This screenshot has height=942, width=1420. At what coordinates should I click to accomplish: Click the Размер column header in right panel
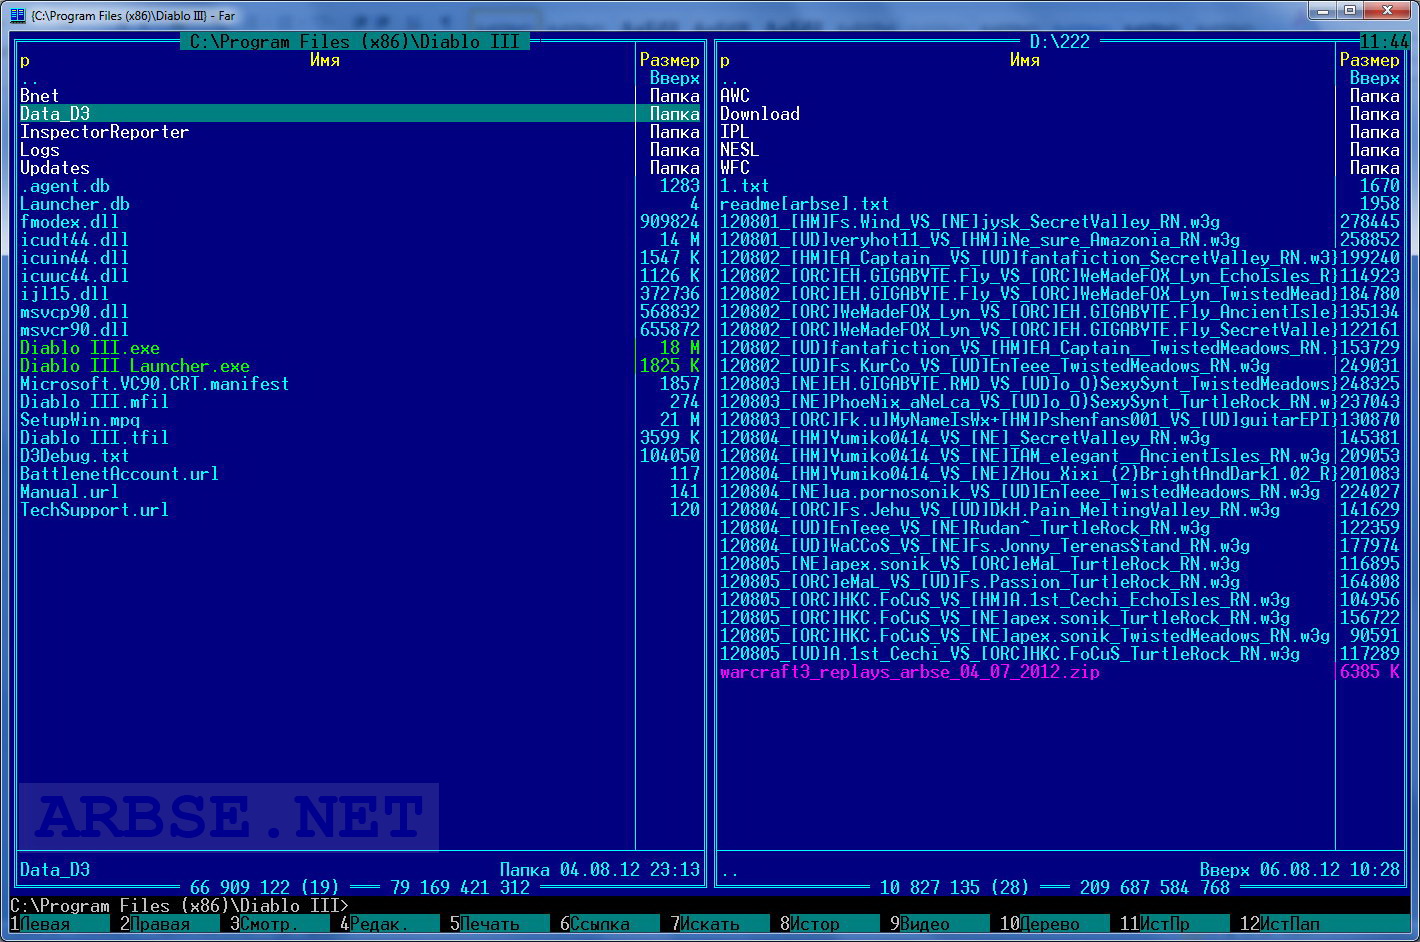tap(1370, 60)
